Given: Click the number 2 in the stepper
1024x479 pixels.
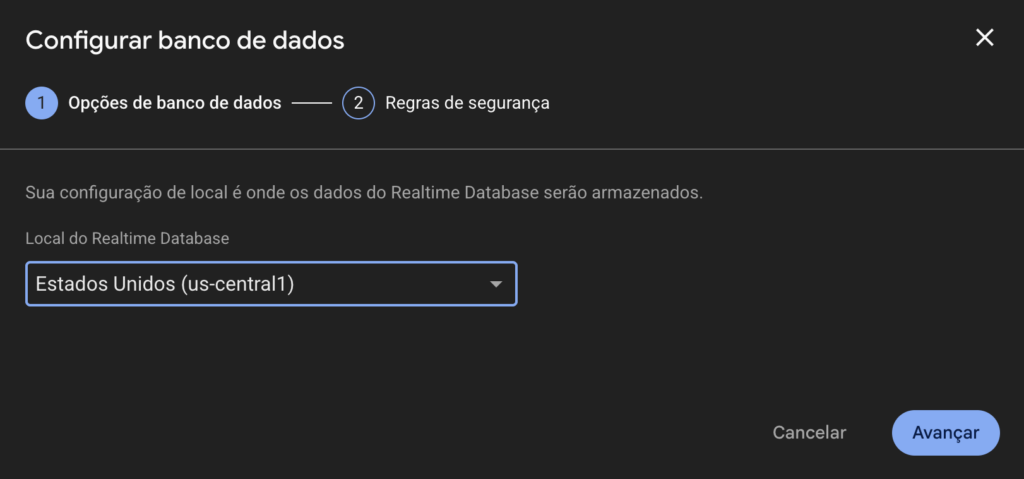Looking at the screenshot, I should (358, 103).
